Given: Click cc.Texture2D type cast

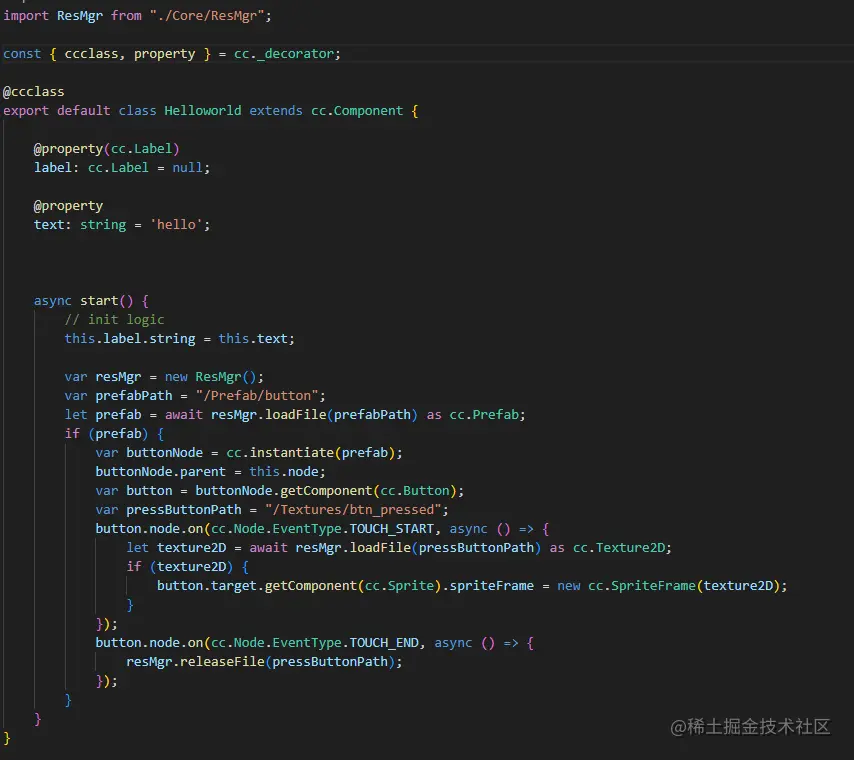Looking at the screenshot, I should [x=619, y=548].
